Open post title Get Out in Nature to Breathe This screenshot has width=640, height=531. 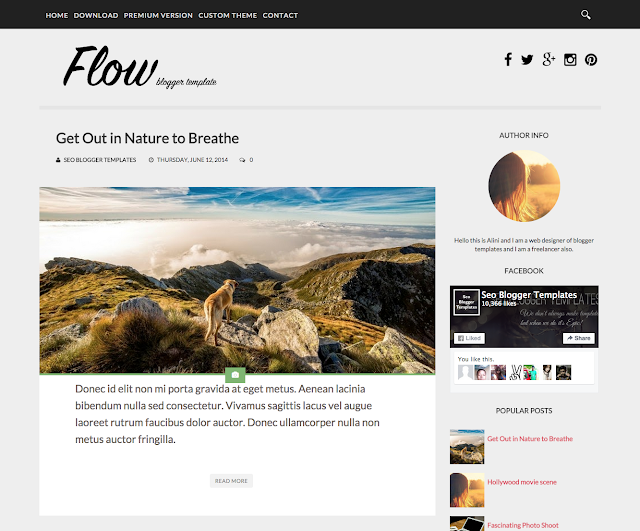[147, 138]
